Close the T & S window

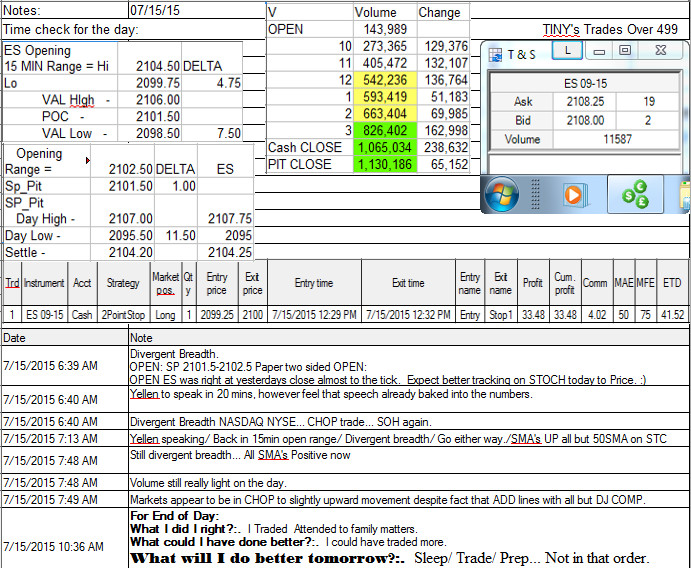pyautogui.click(x=661, y=50)
